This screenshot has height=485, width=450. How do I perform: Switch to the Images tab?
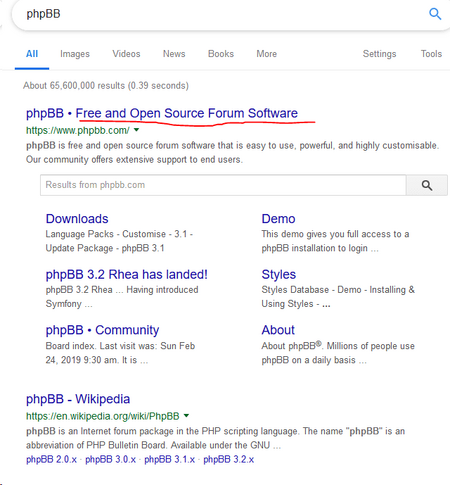pyautogui.click(x=75, y=54)
